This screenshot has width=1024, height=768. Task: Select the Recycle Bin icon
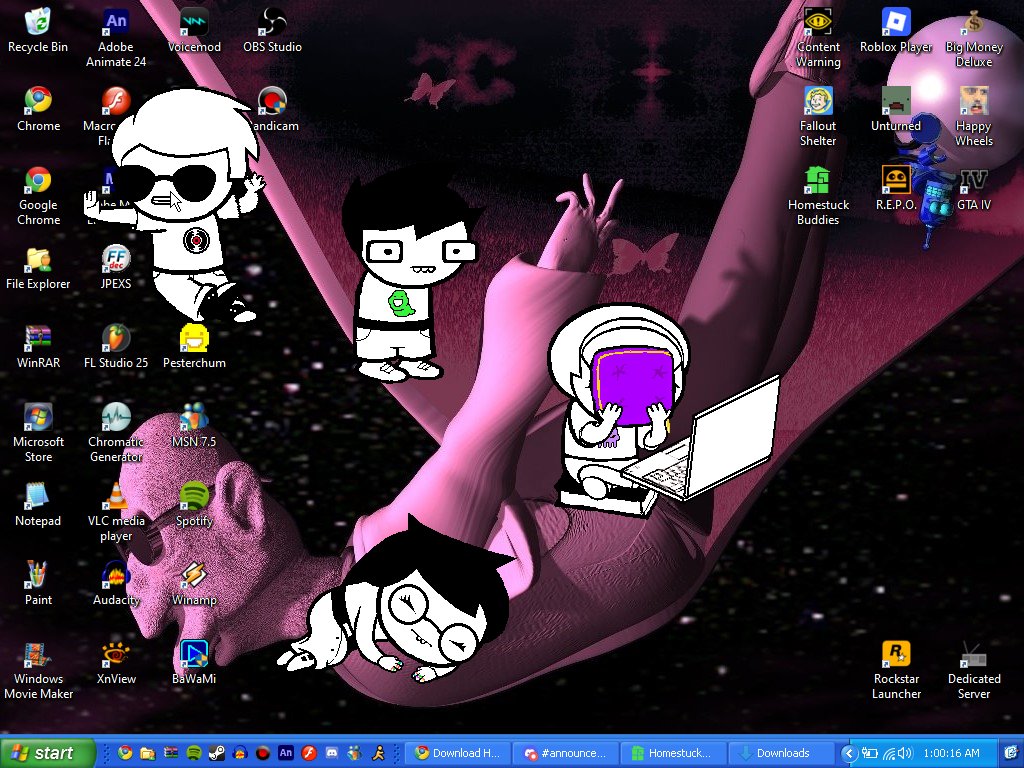(x=38, y=30)
